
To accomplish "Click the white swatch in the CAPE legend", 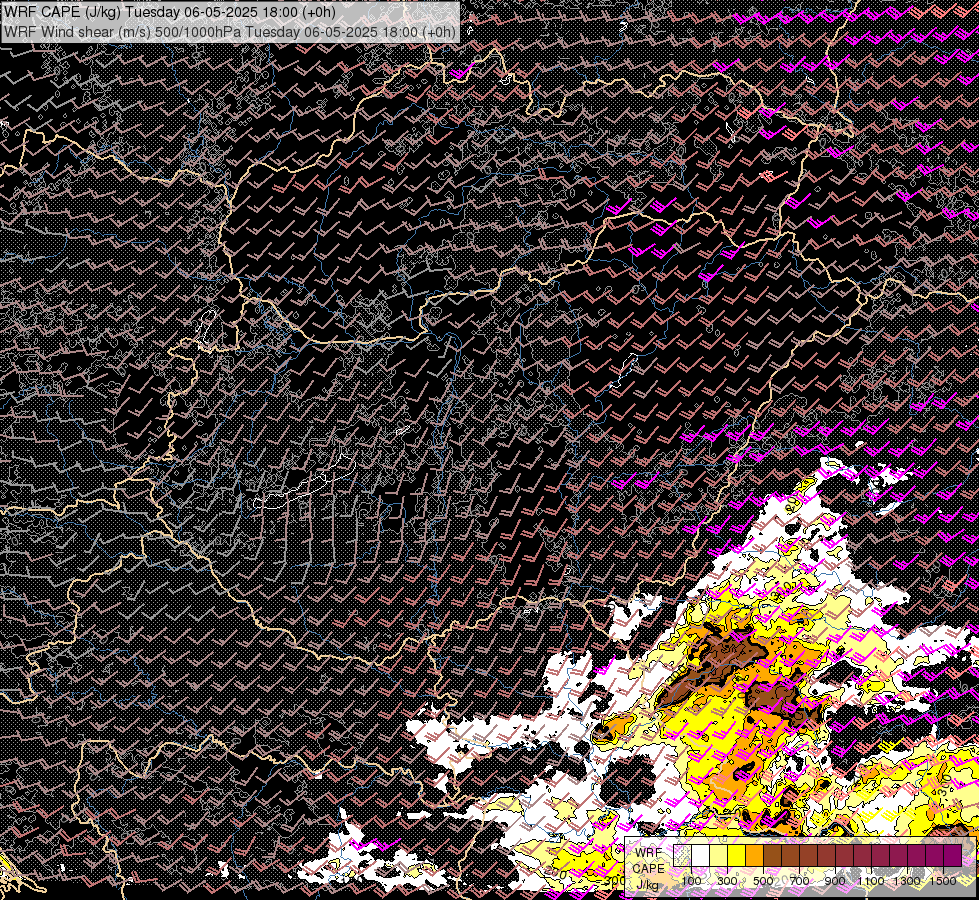I will 701,855.
